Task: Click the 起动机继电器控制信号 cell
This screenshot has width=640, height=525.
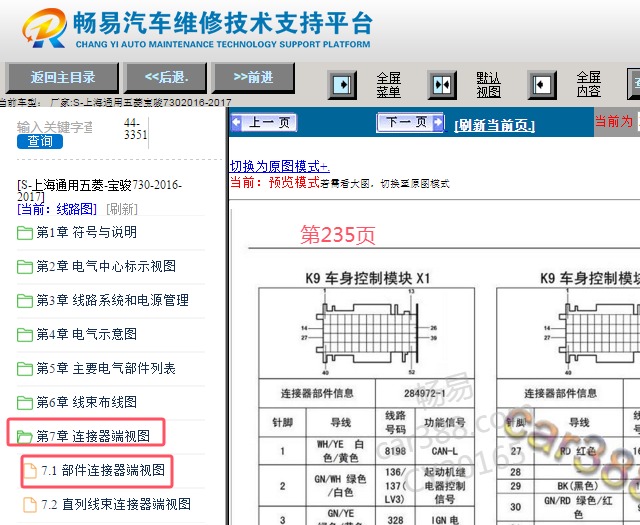Action: (444, 486)
